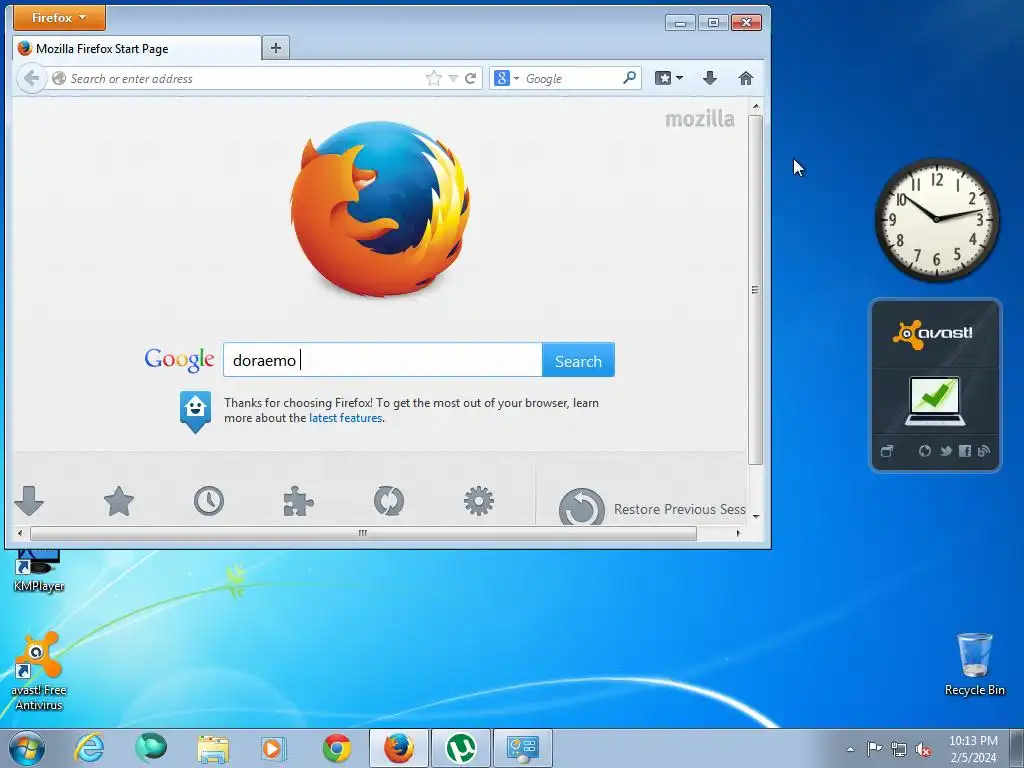Click the vertical scrollbar thumb of the page

(756, 290)
